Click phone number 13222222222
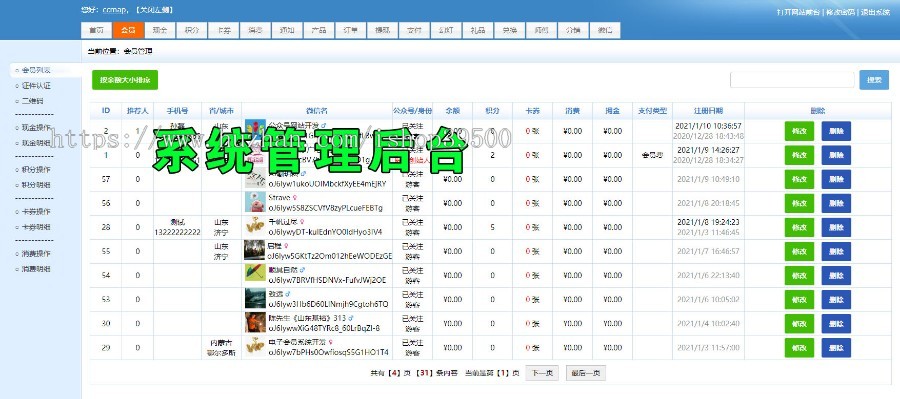This screenshot has width=900, height=399. click(178, 233)
